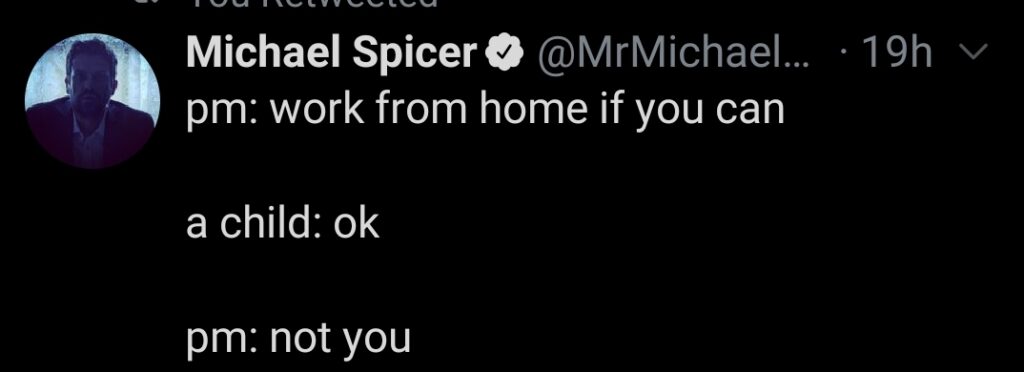
Task: Open Michael Spicer's profile picture
Action: (x=92, y=100)
